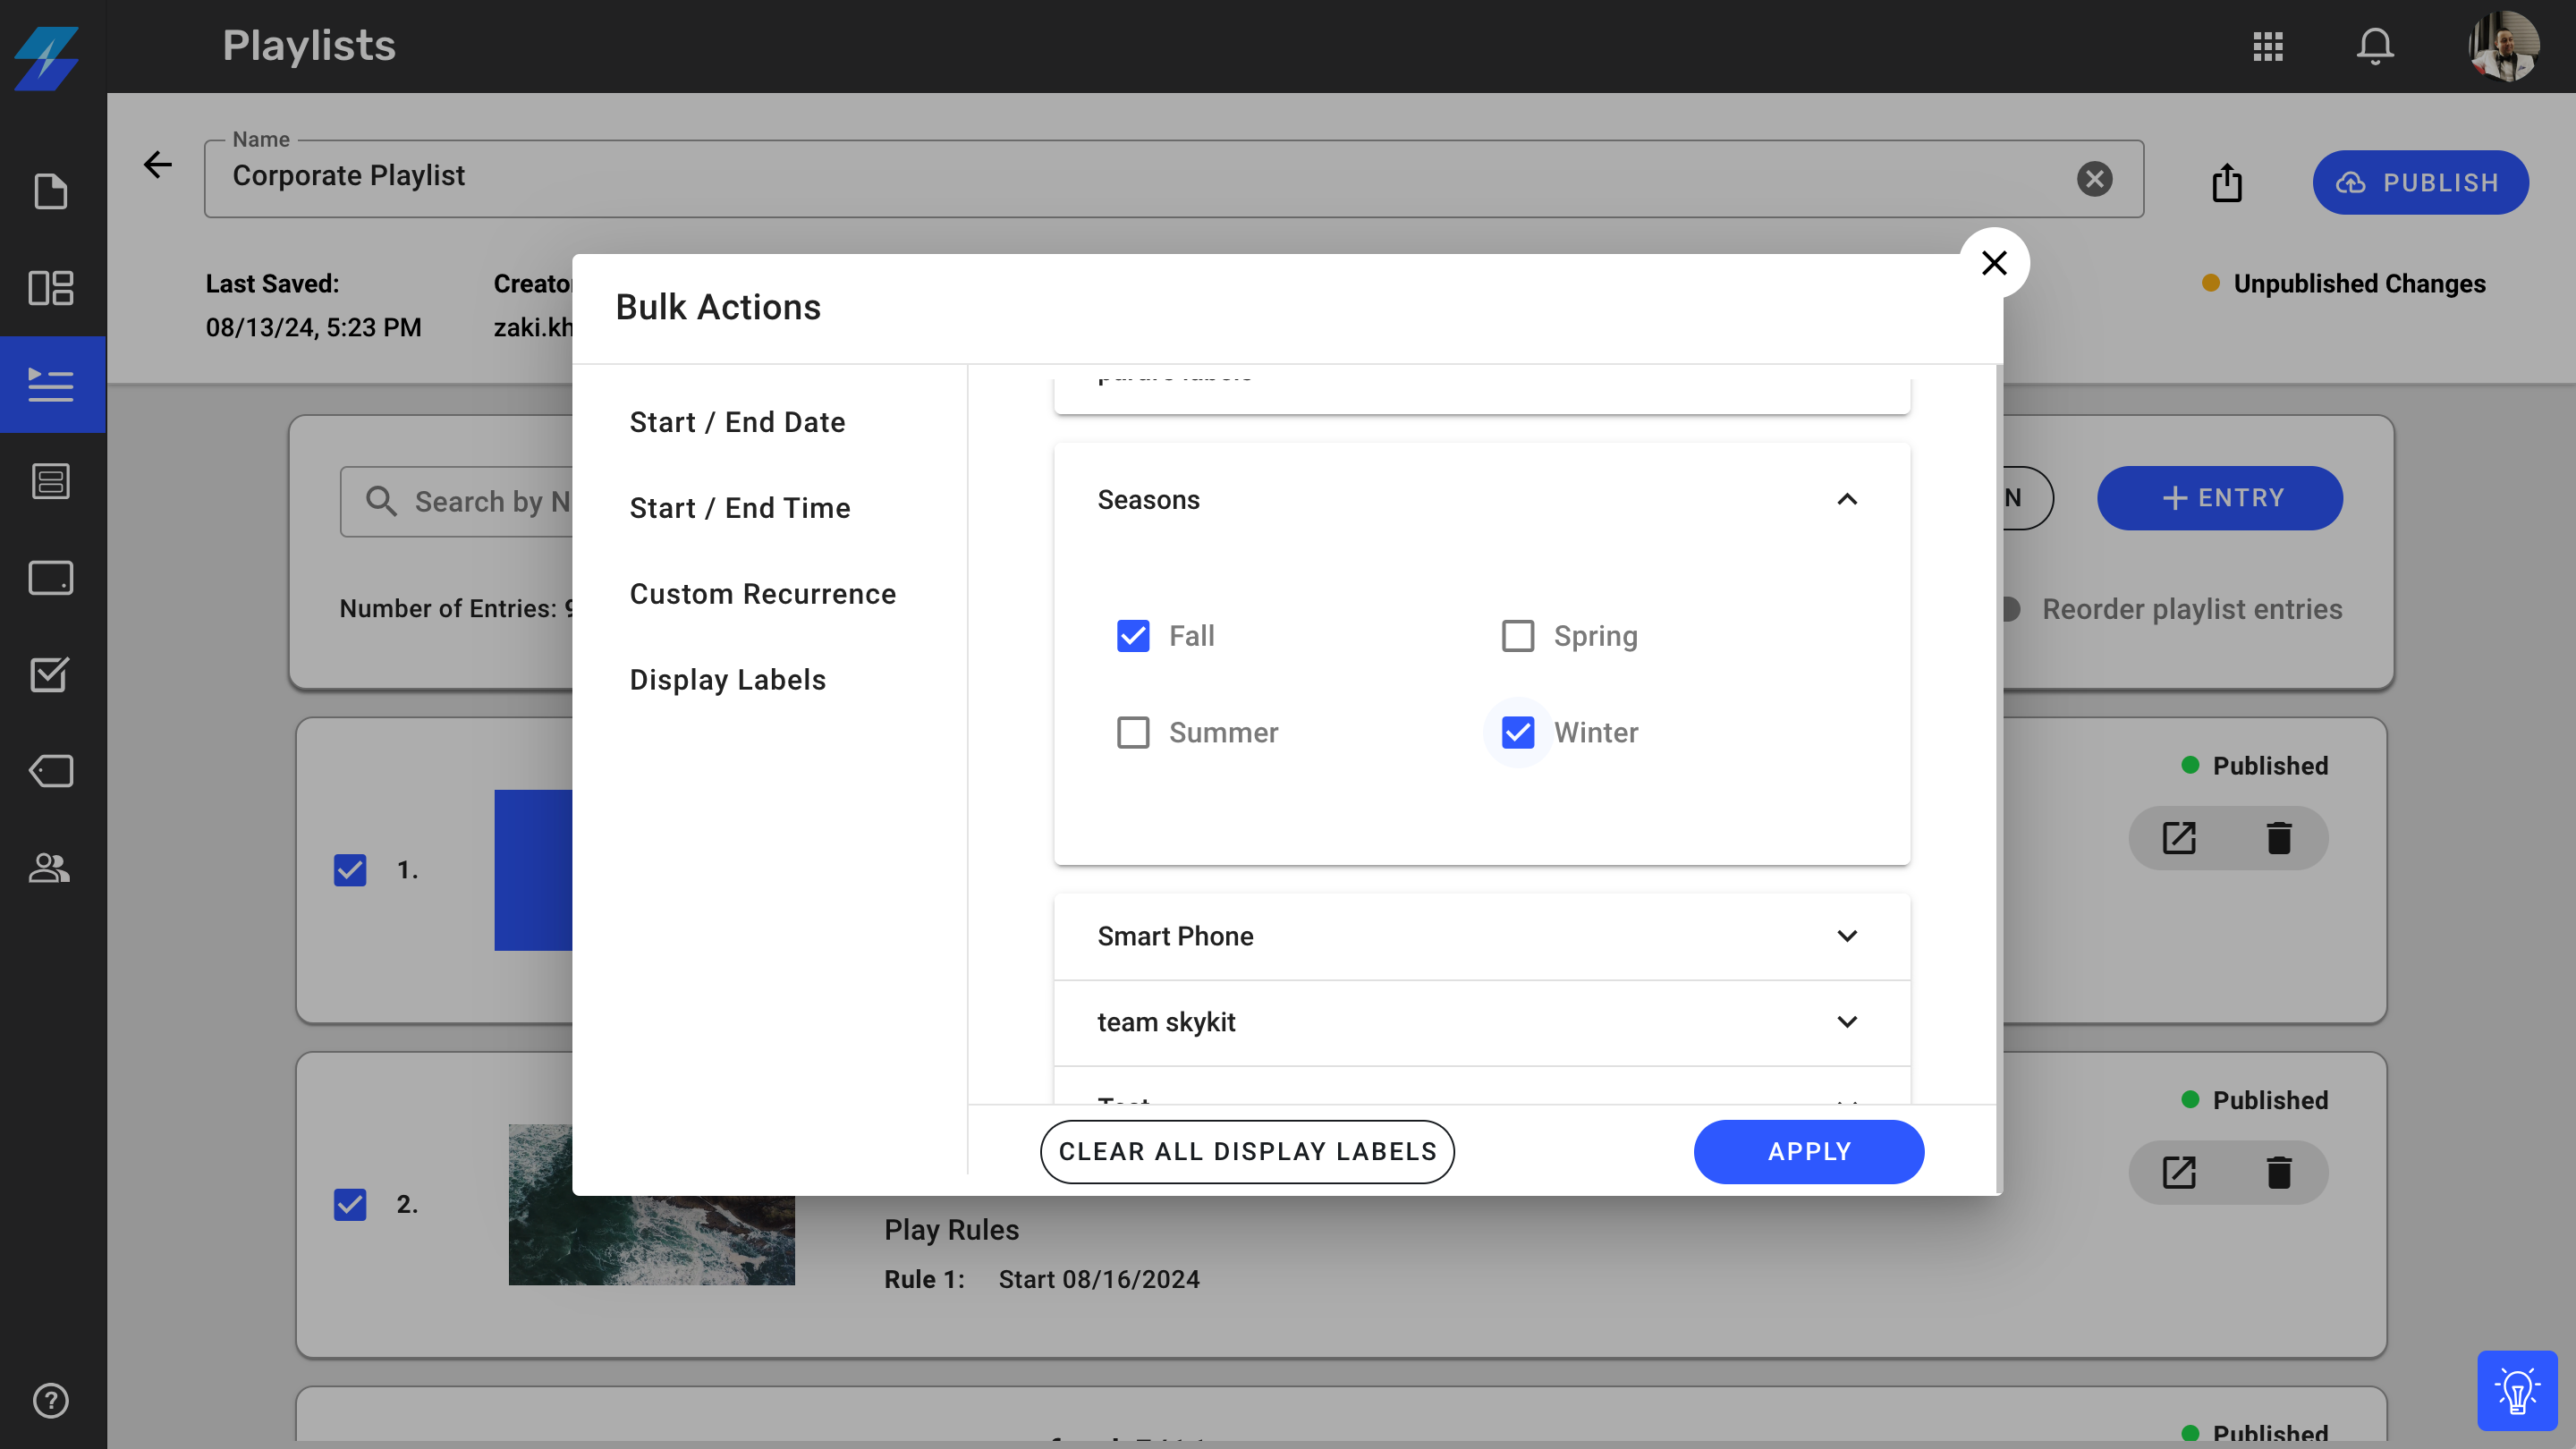Open the schedule list icon in sidebar
The image size is (2576, 1449).
(50, 481)
